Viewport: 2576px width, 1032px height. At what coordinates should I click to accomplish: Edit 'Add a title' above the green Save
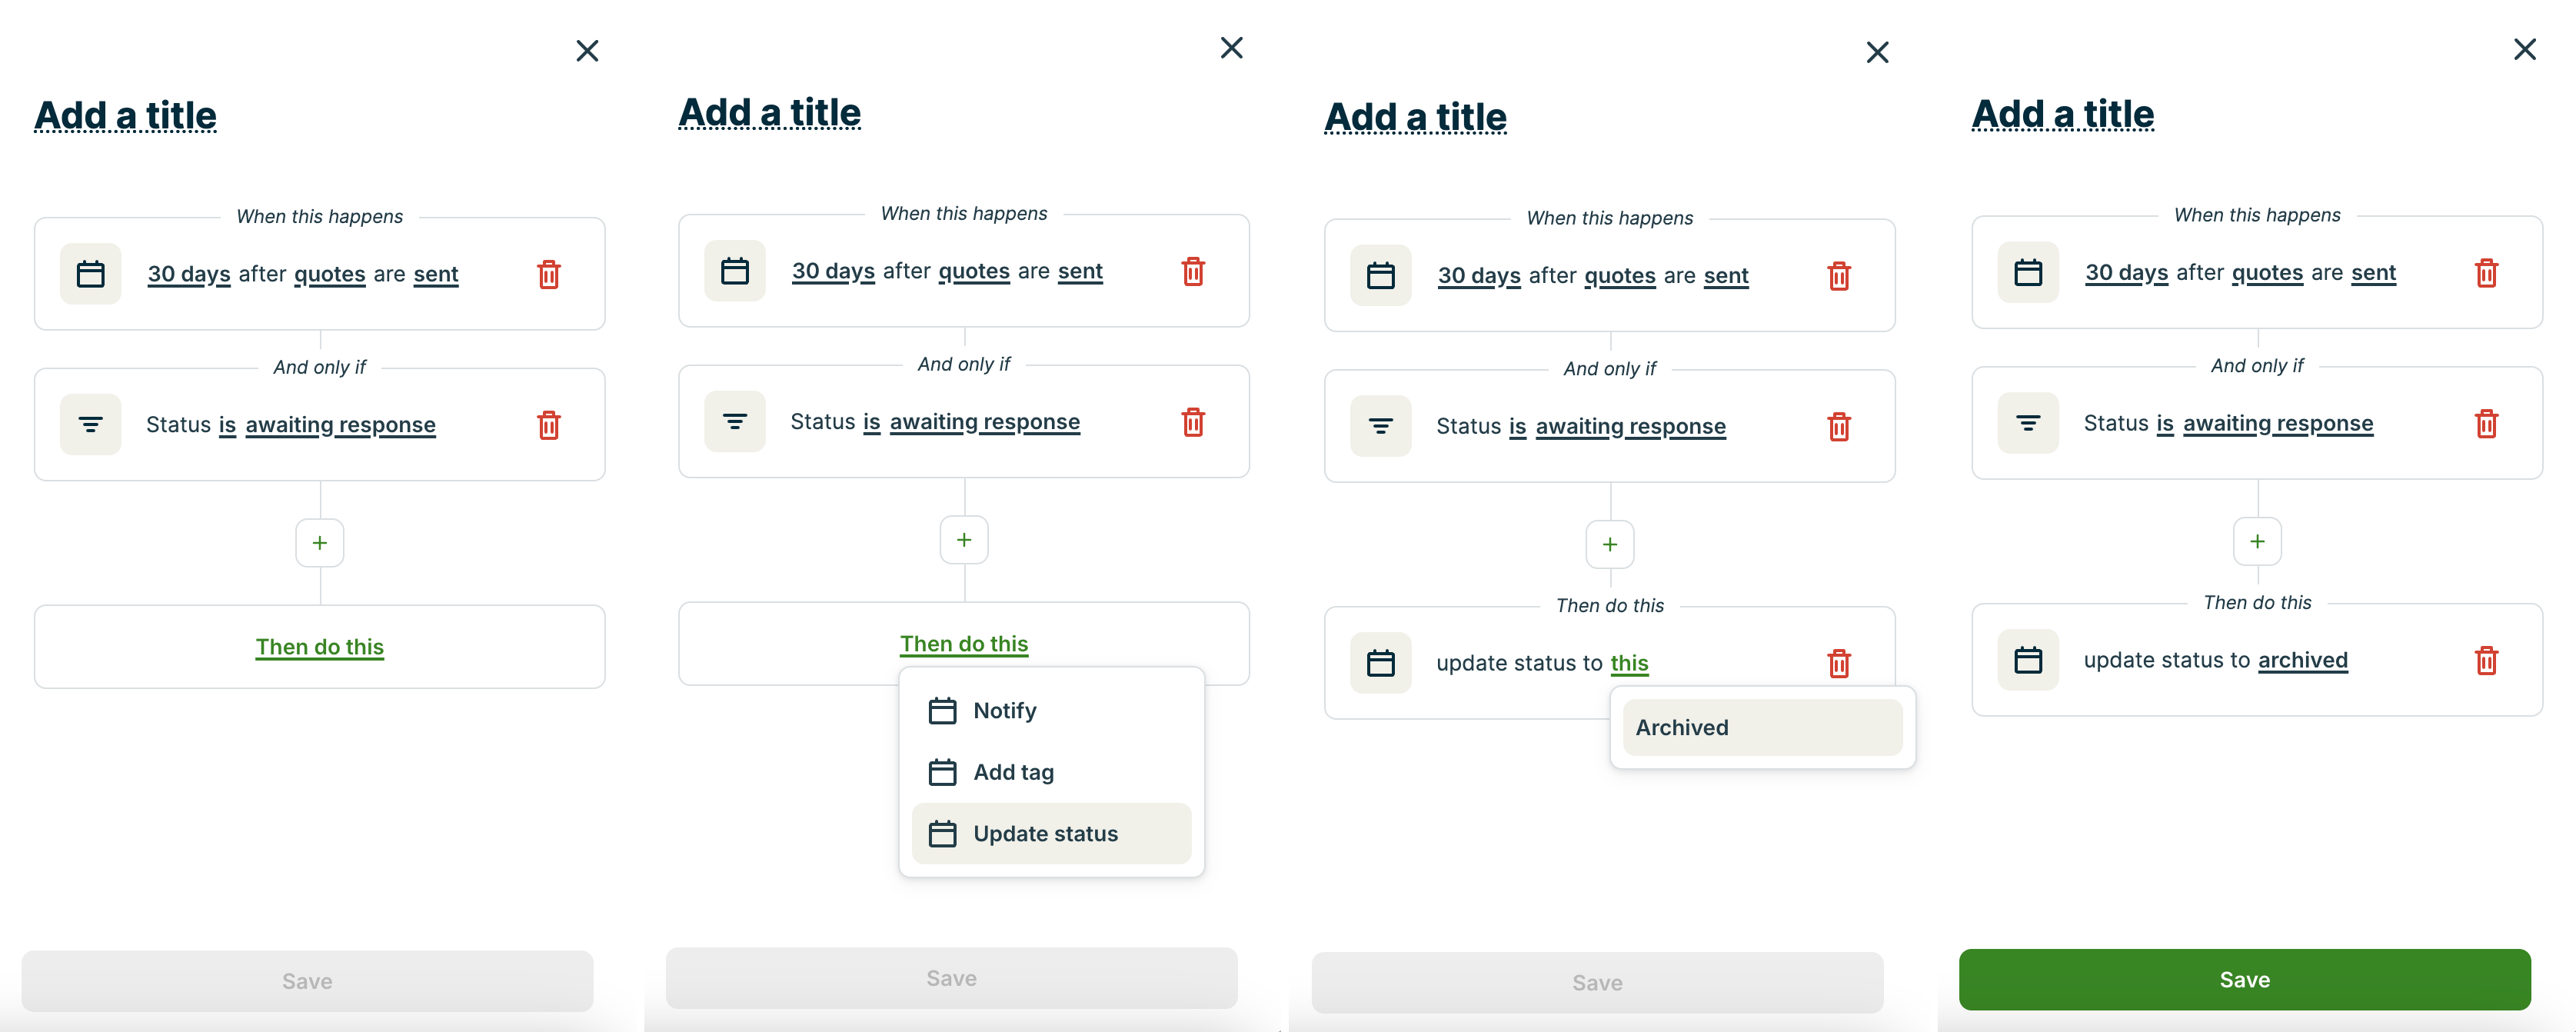tap(2062, 115)
